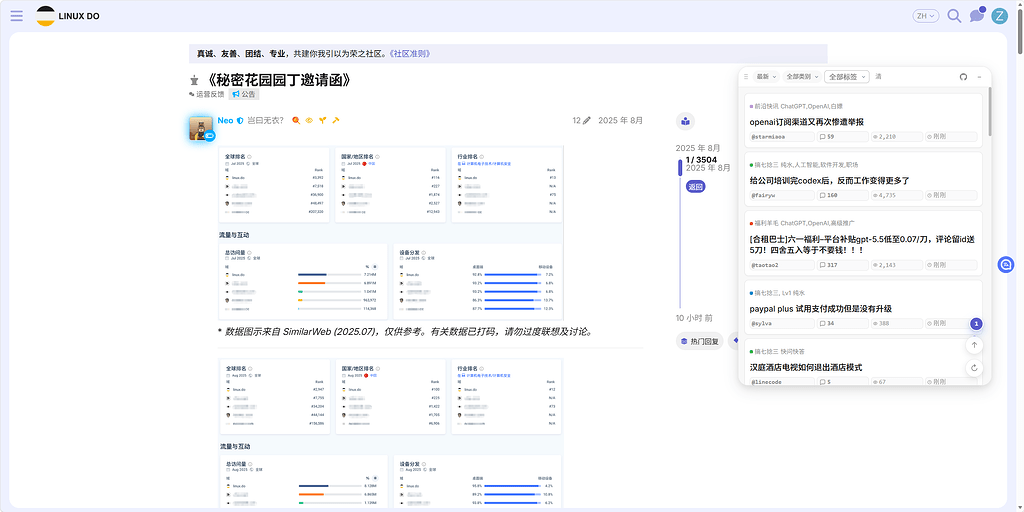Open the Neo username link
The width and height of the screenshot is (1024, 512).
point(225,120)
